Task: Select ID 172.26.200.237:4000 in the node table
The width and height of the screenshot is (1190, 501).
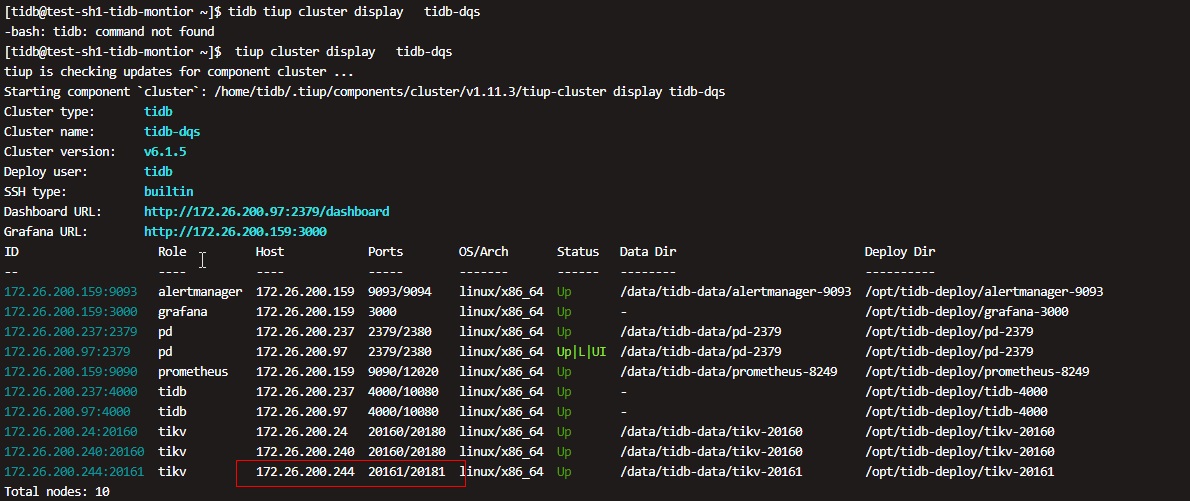Action: 70,392
